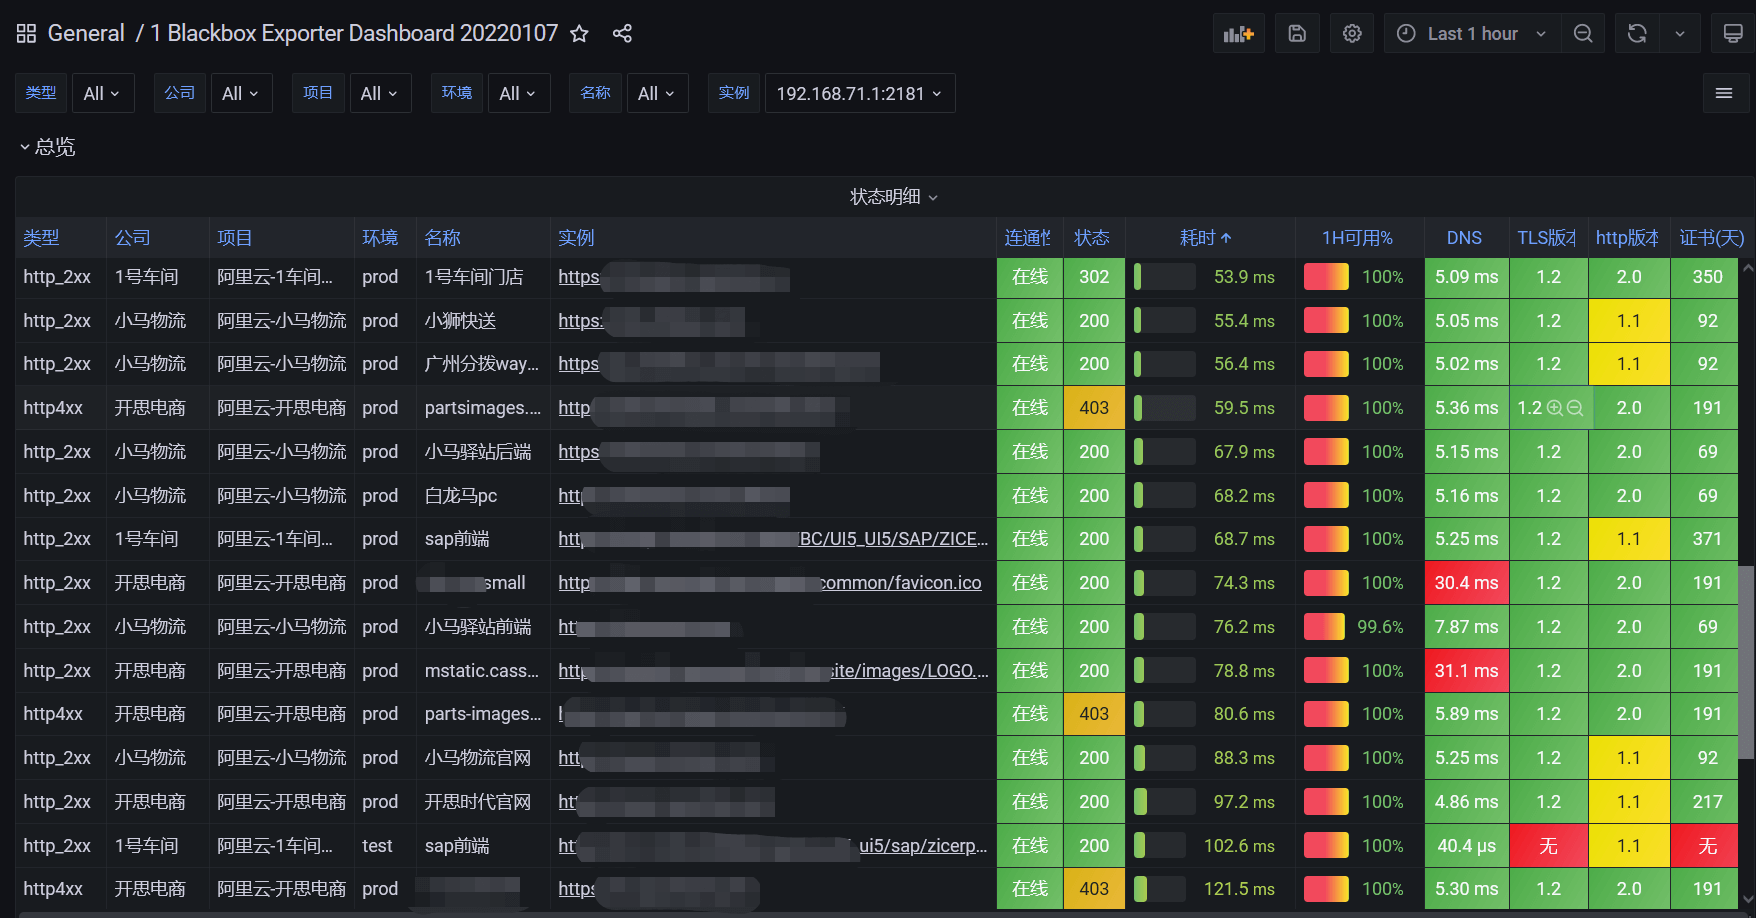Click 121.5 ms latency cell
This screenshot has width=1756, height=918.
tap(1210, 889)
